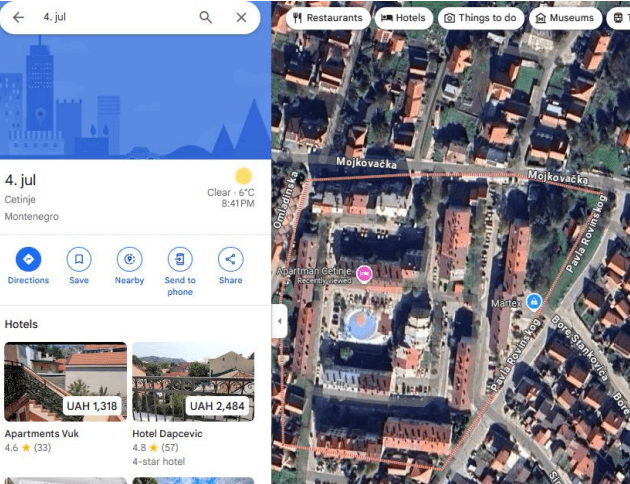Viewport: 630px width, 484px height.
Task: Click Apartments Vuk name link
Action: tap(41, 434)
